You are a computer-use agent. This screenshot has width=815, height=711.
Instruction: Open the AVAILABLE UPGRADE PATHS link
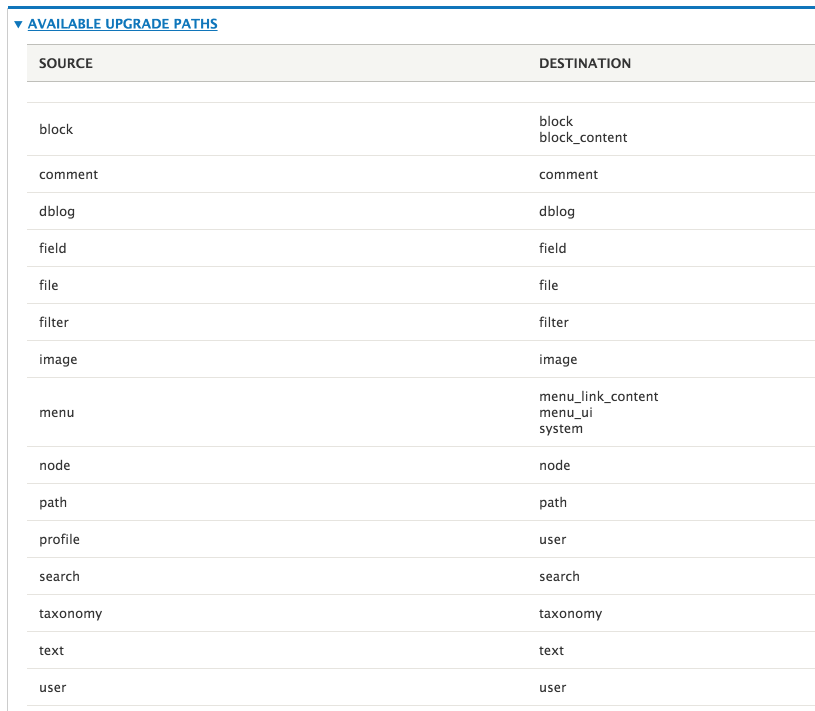tap(123, 24)
